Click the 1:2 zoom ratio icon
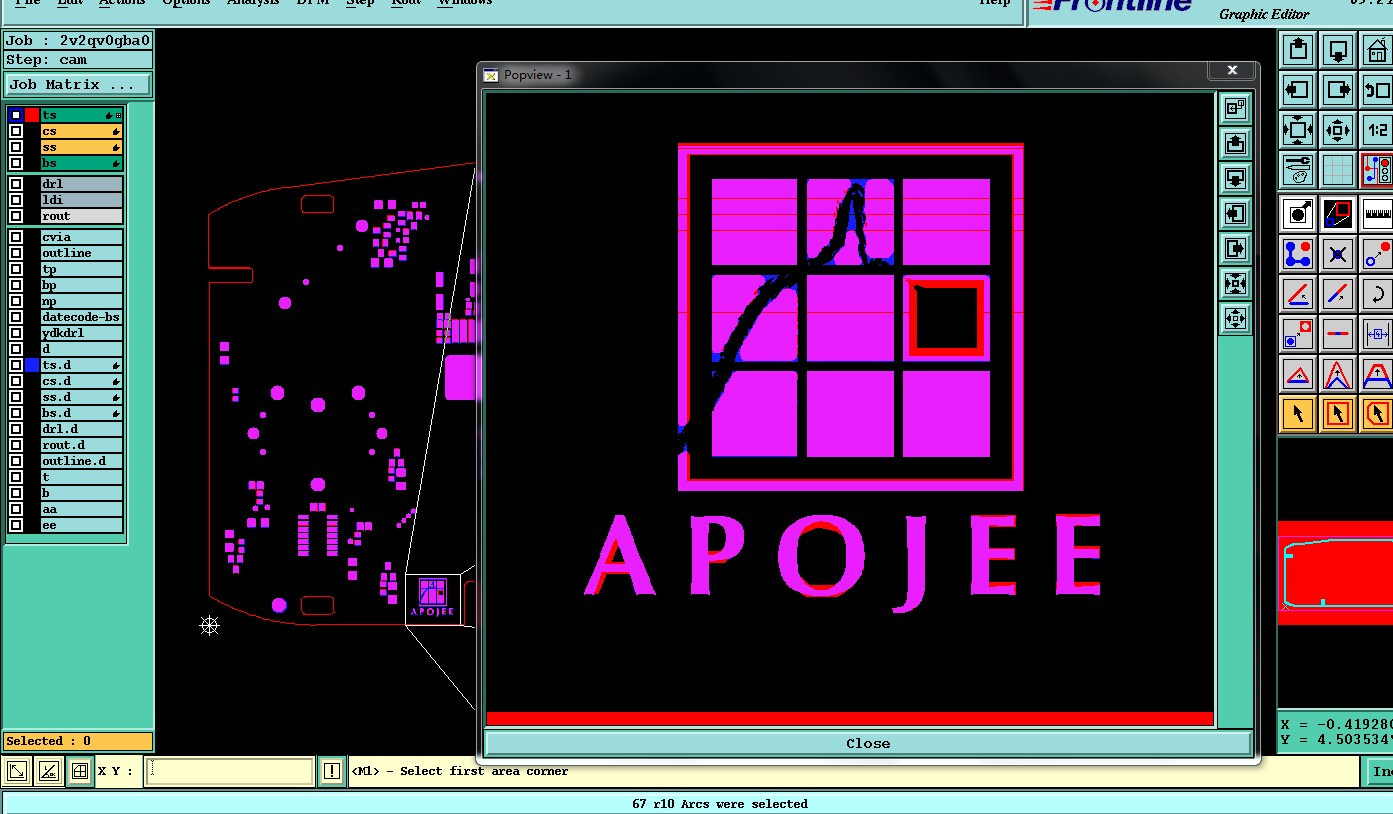The width and height of the screenshot is (1393, 814). (1377, 129)
